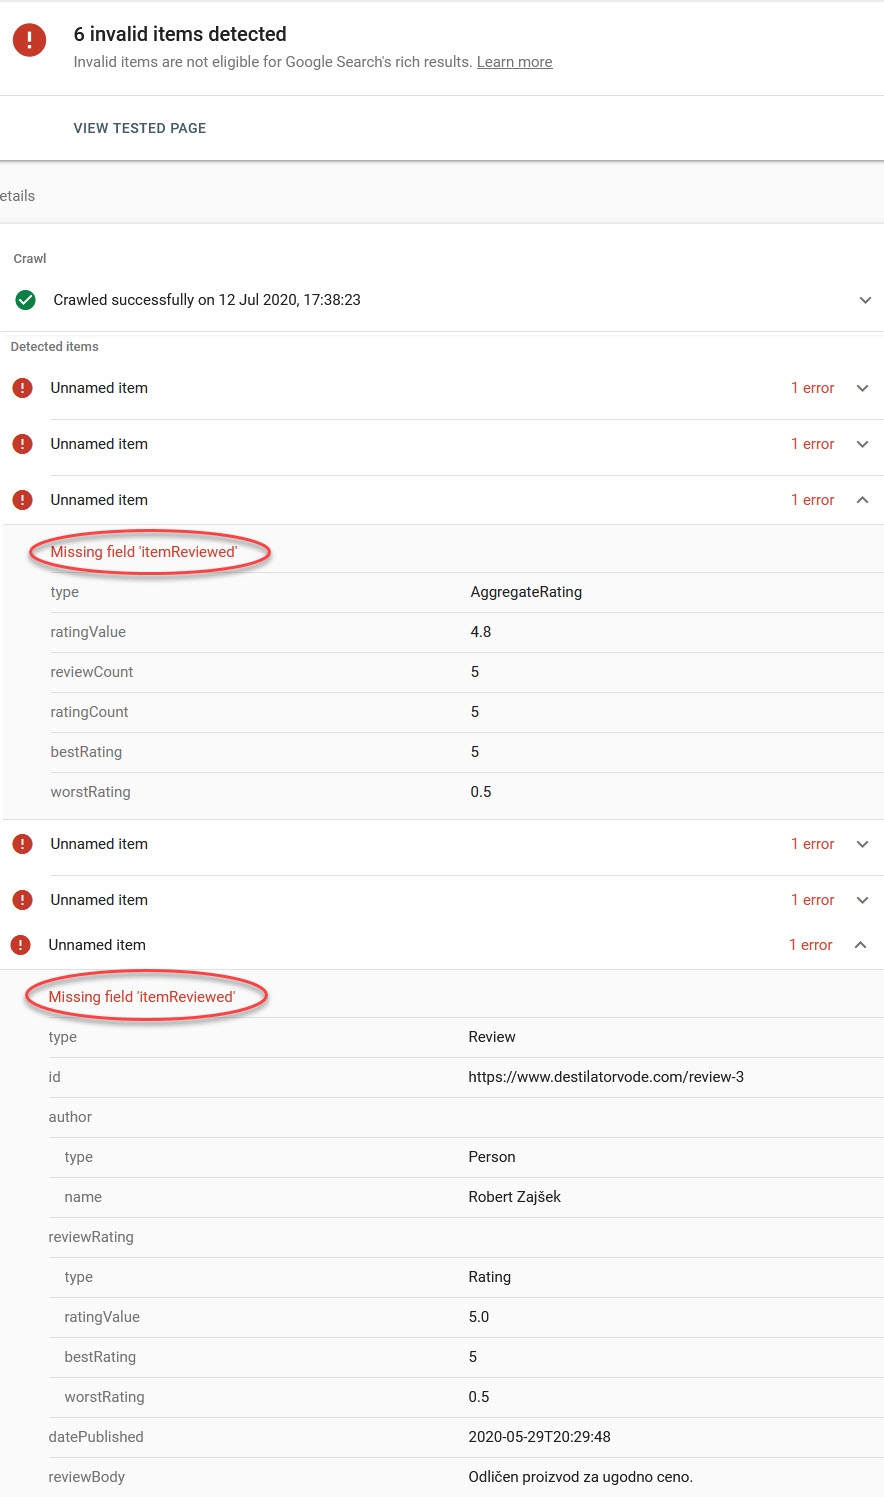
Task: Open the 'Learn more' link
Action: click(514, 62)
